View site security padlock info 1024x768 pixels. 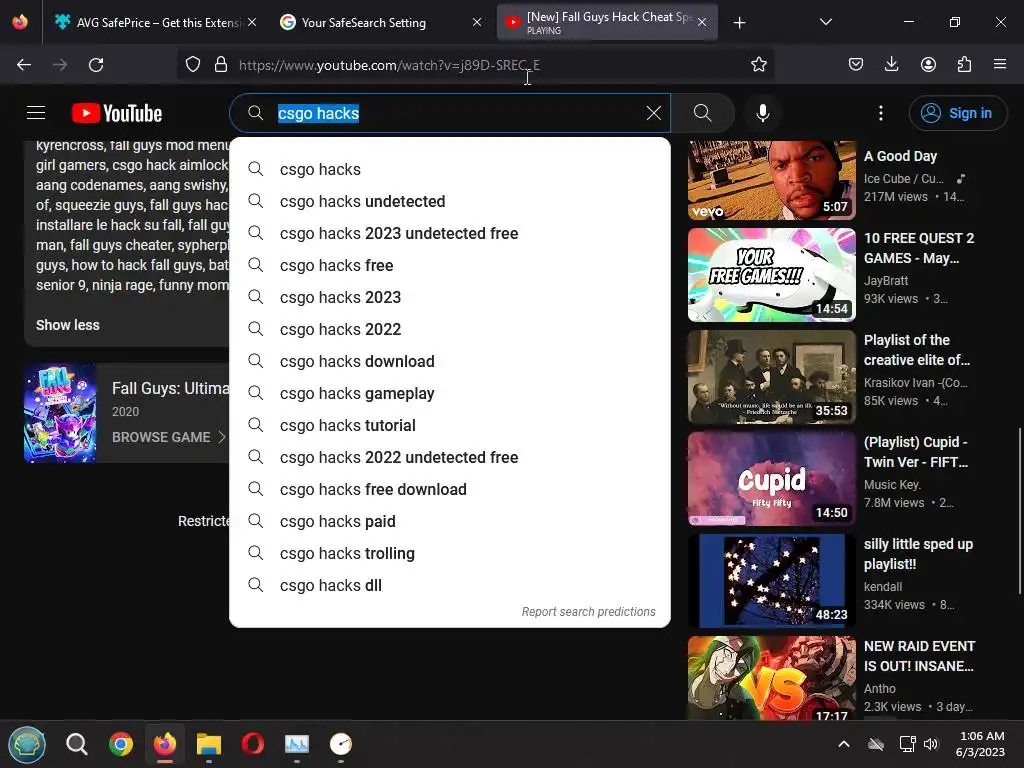[221, 64]
